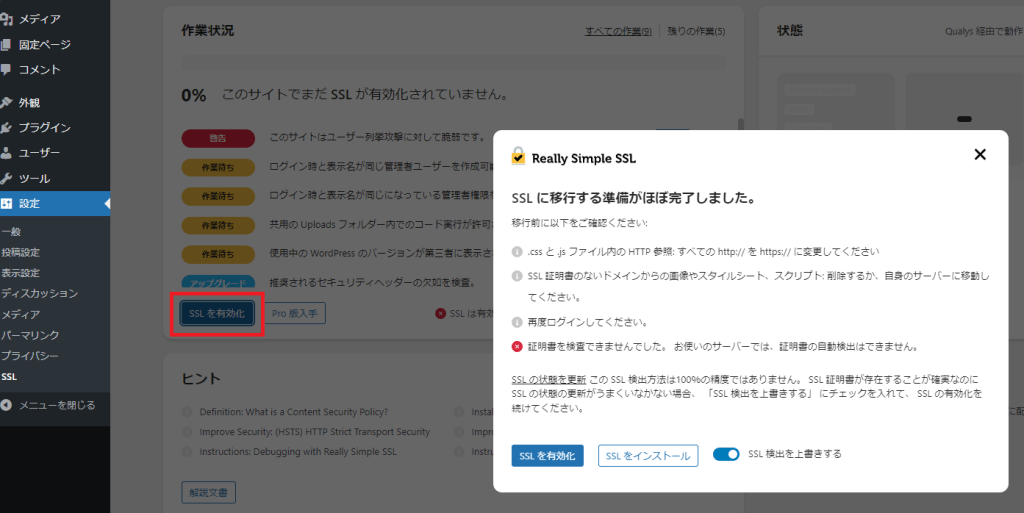The image size is (1024, 513).
Task: Click the Pro 版入手 button
Action: coord(294,313)
